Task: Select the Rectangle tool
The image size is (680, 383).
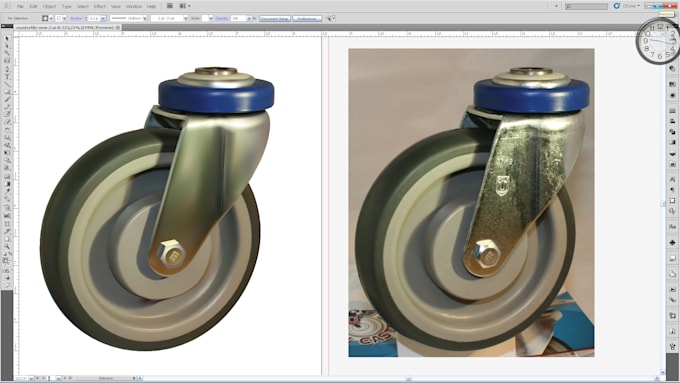Action: coord(7,92)
